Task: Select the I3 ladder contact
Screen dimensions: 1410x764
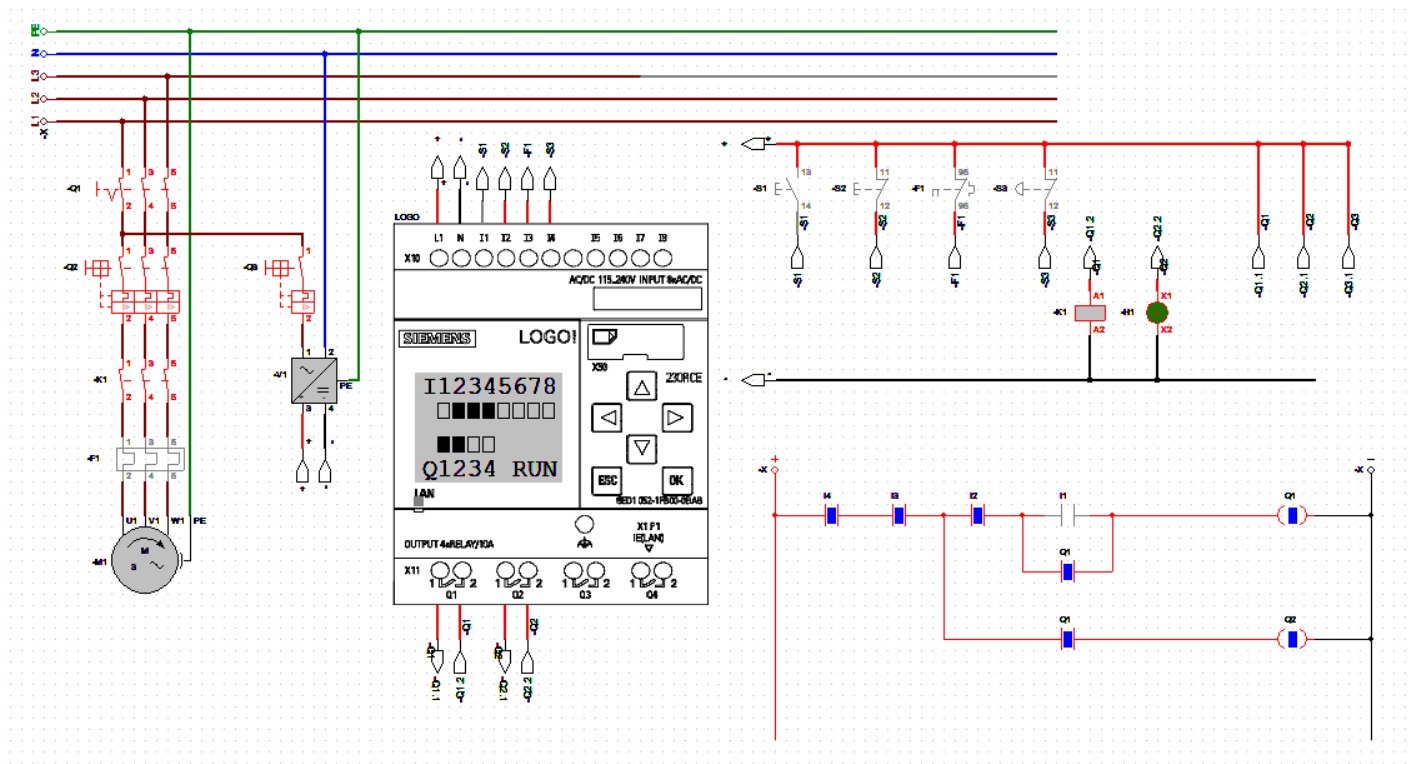Action: click(899, 516)
